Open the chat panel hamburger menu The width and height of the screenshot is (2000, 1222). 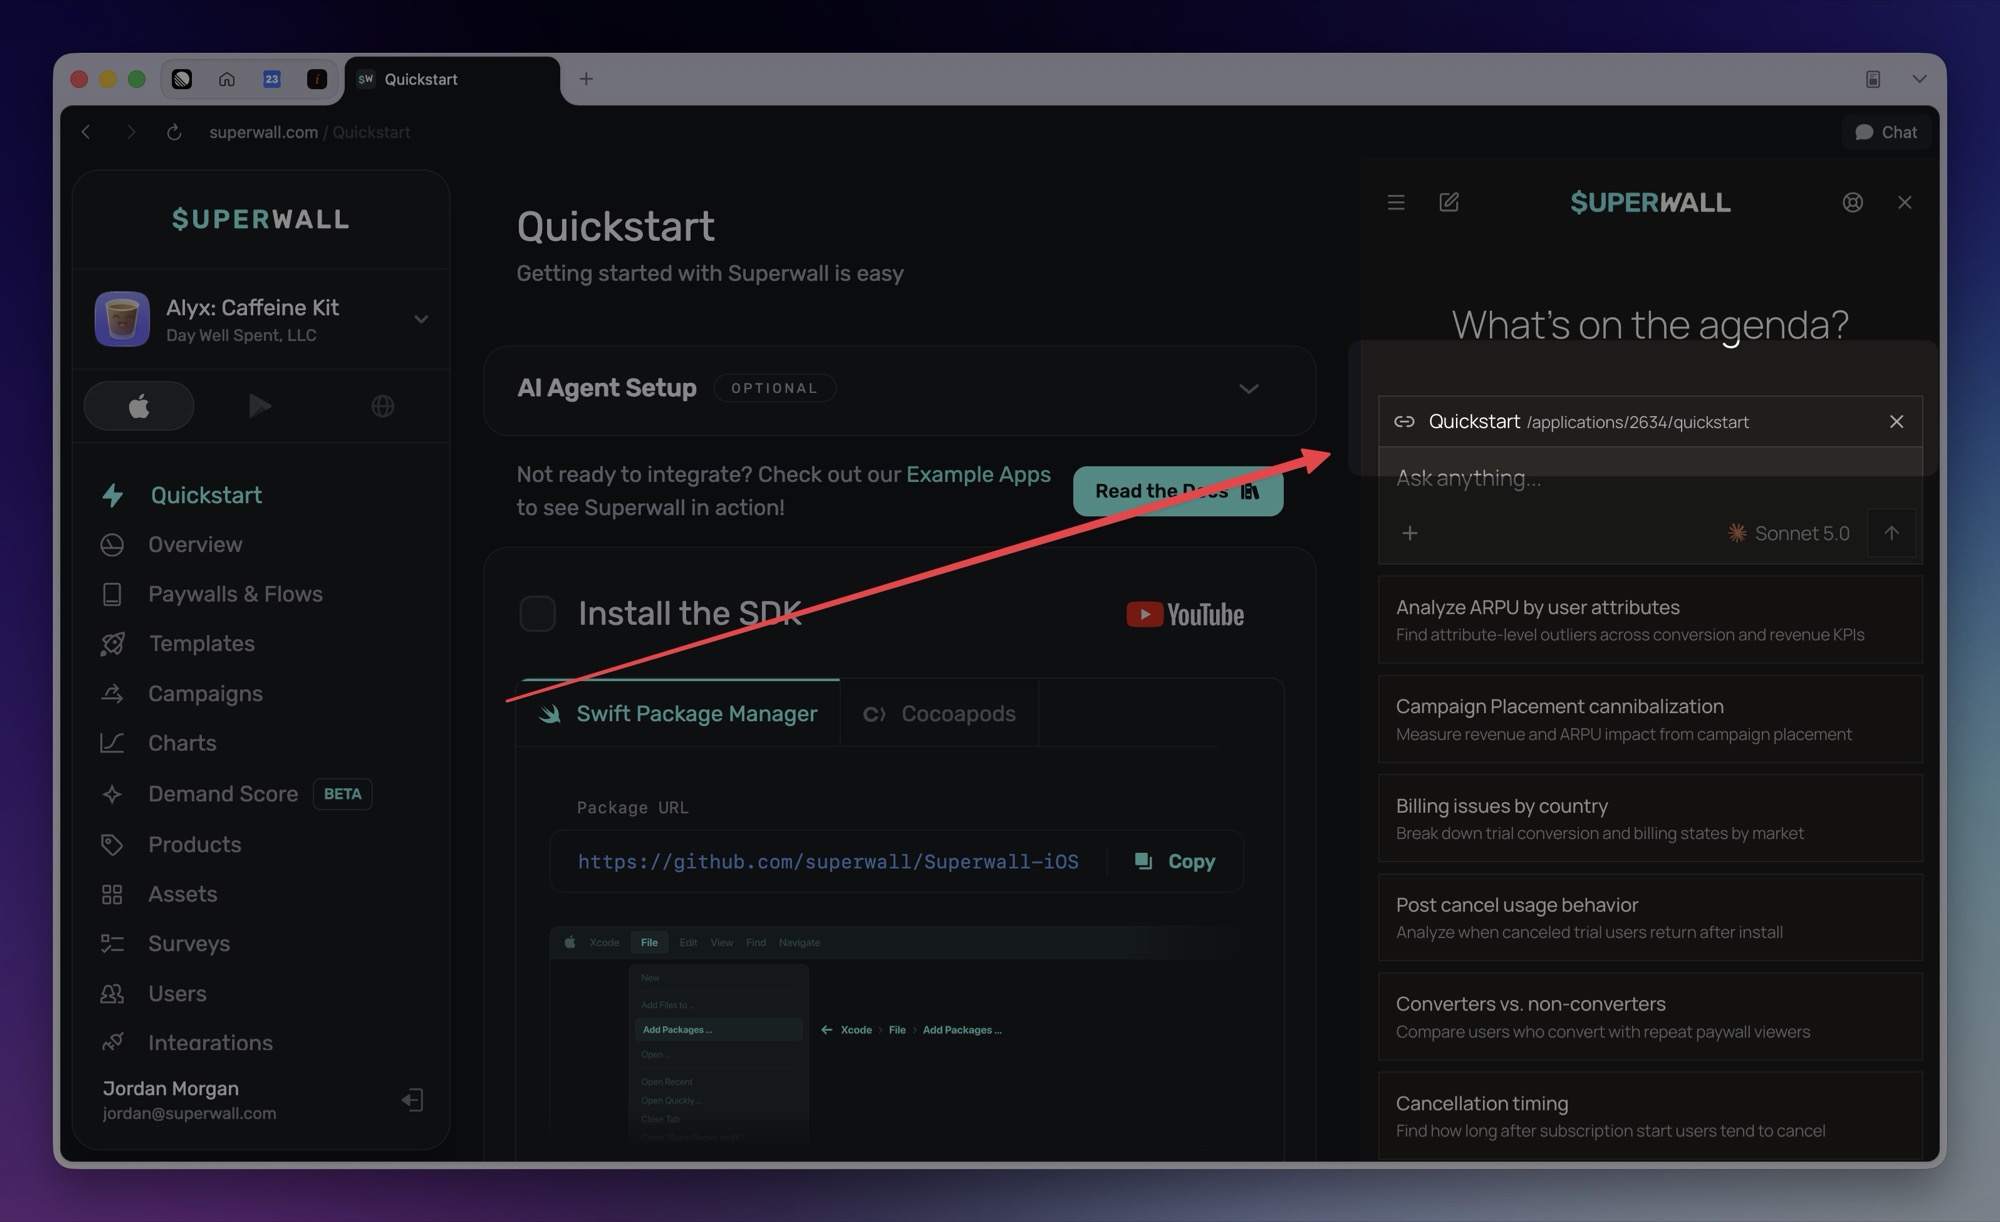pos(1396,203)
